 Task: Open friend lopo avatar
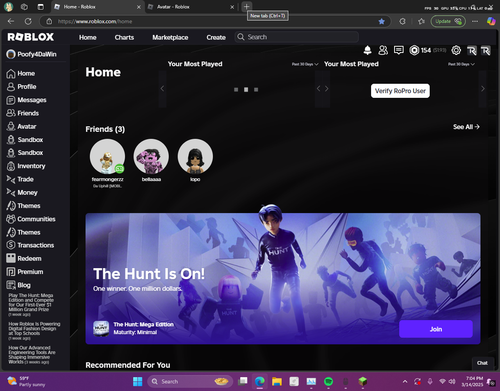195,156
